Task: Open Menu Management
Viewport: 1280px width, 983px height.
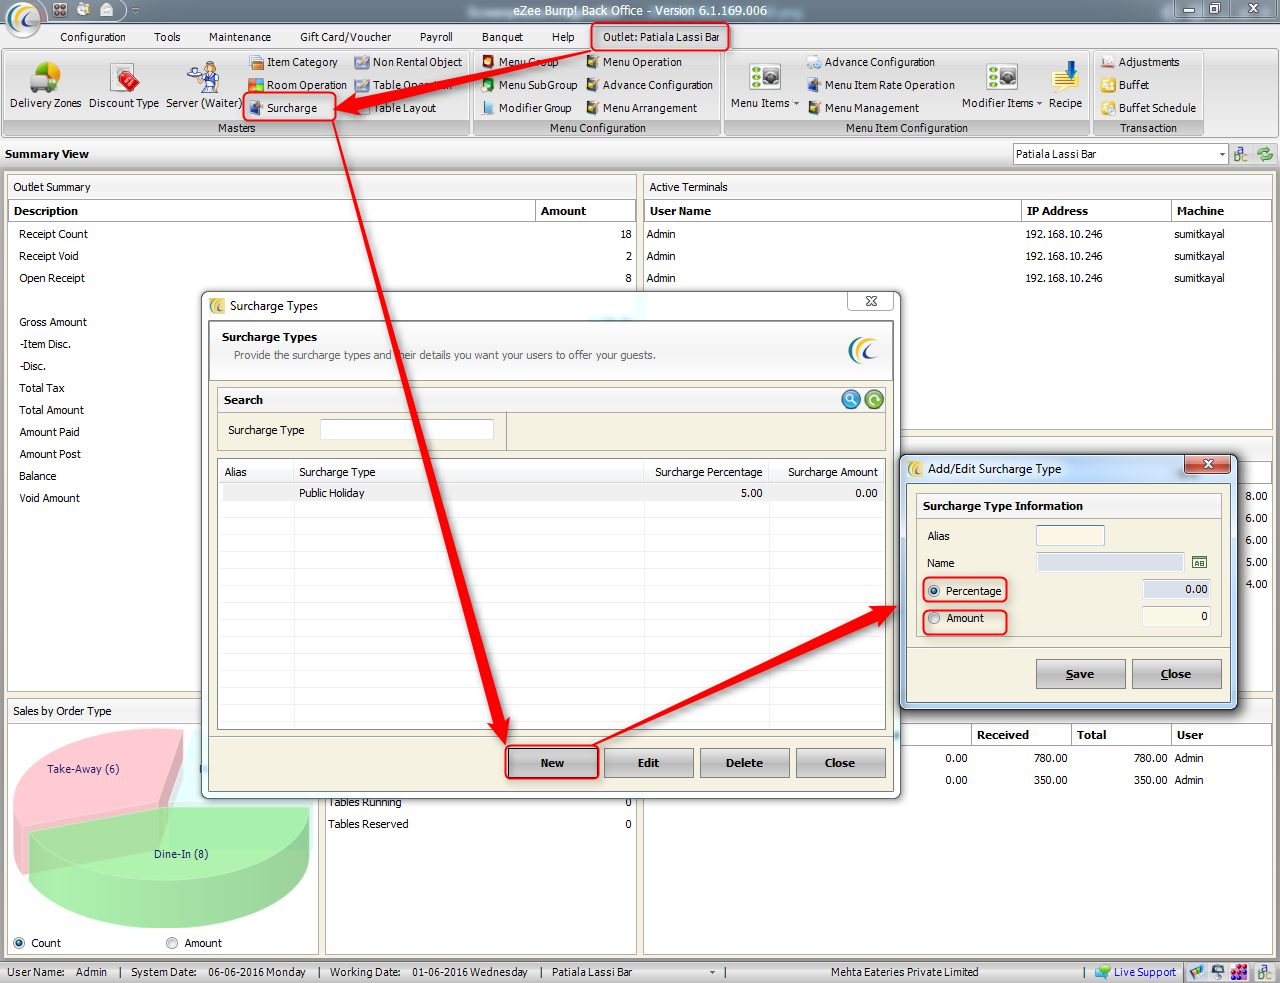Action: coord(863,108)
